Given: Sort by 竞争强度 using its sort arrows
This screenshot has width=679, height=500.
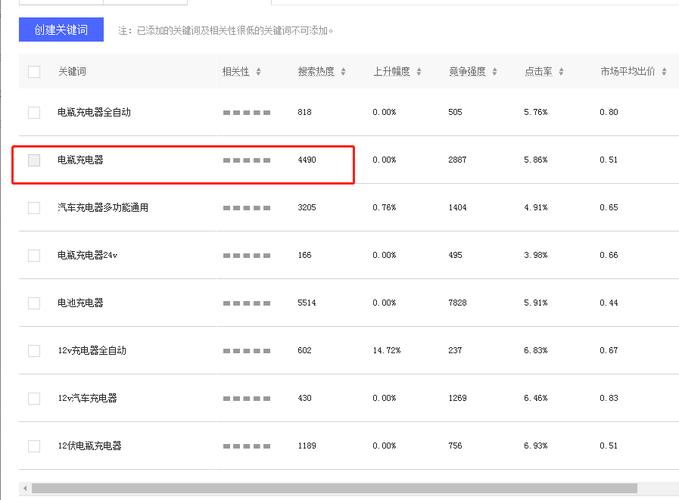Looking at the screenshot, I should 495,71.
